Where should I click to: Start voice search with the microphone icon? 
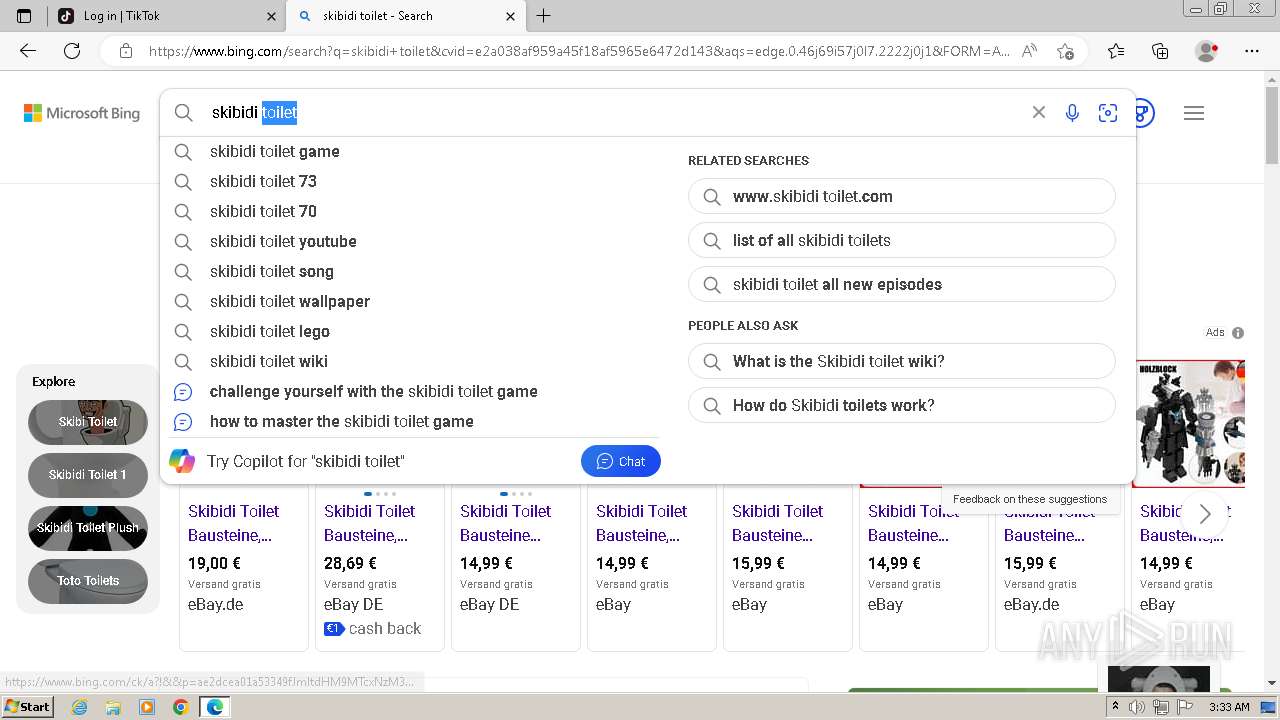[x=1072, y=113]
